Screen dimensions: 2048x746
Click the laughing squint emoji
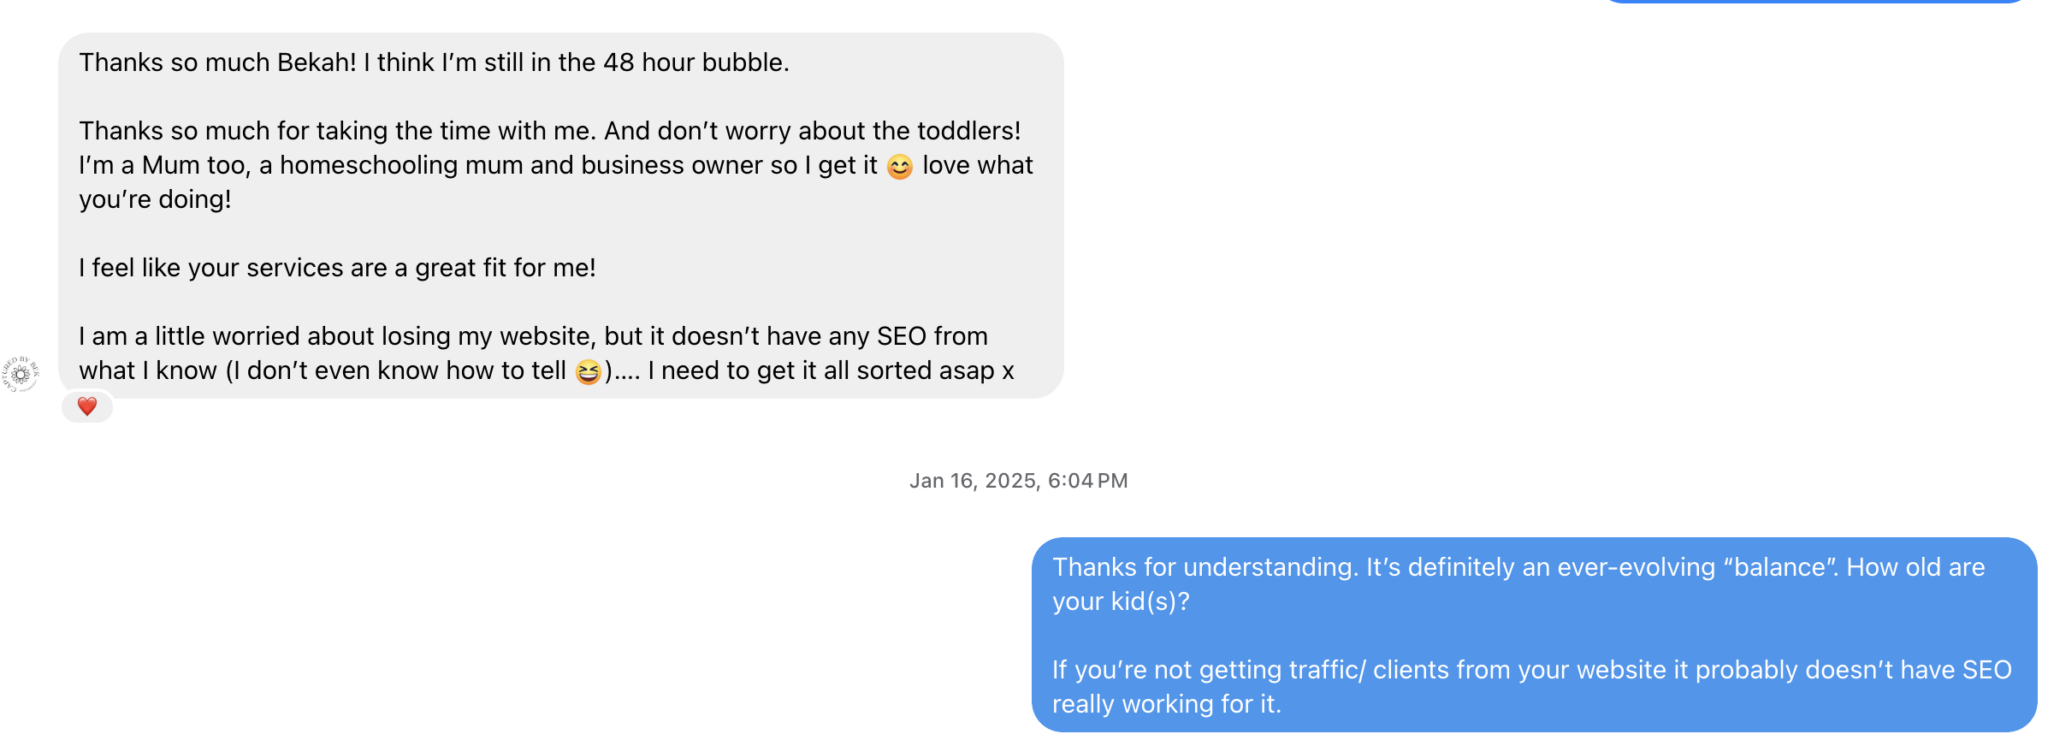coord(588,372)
